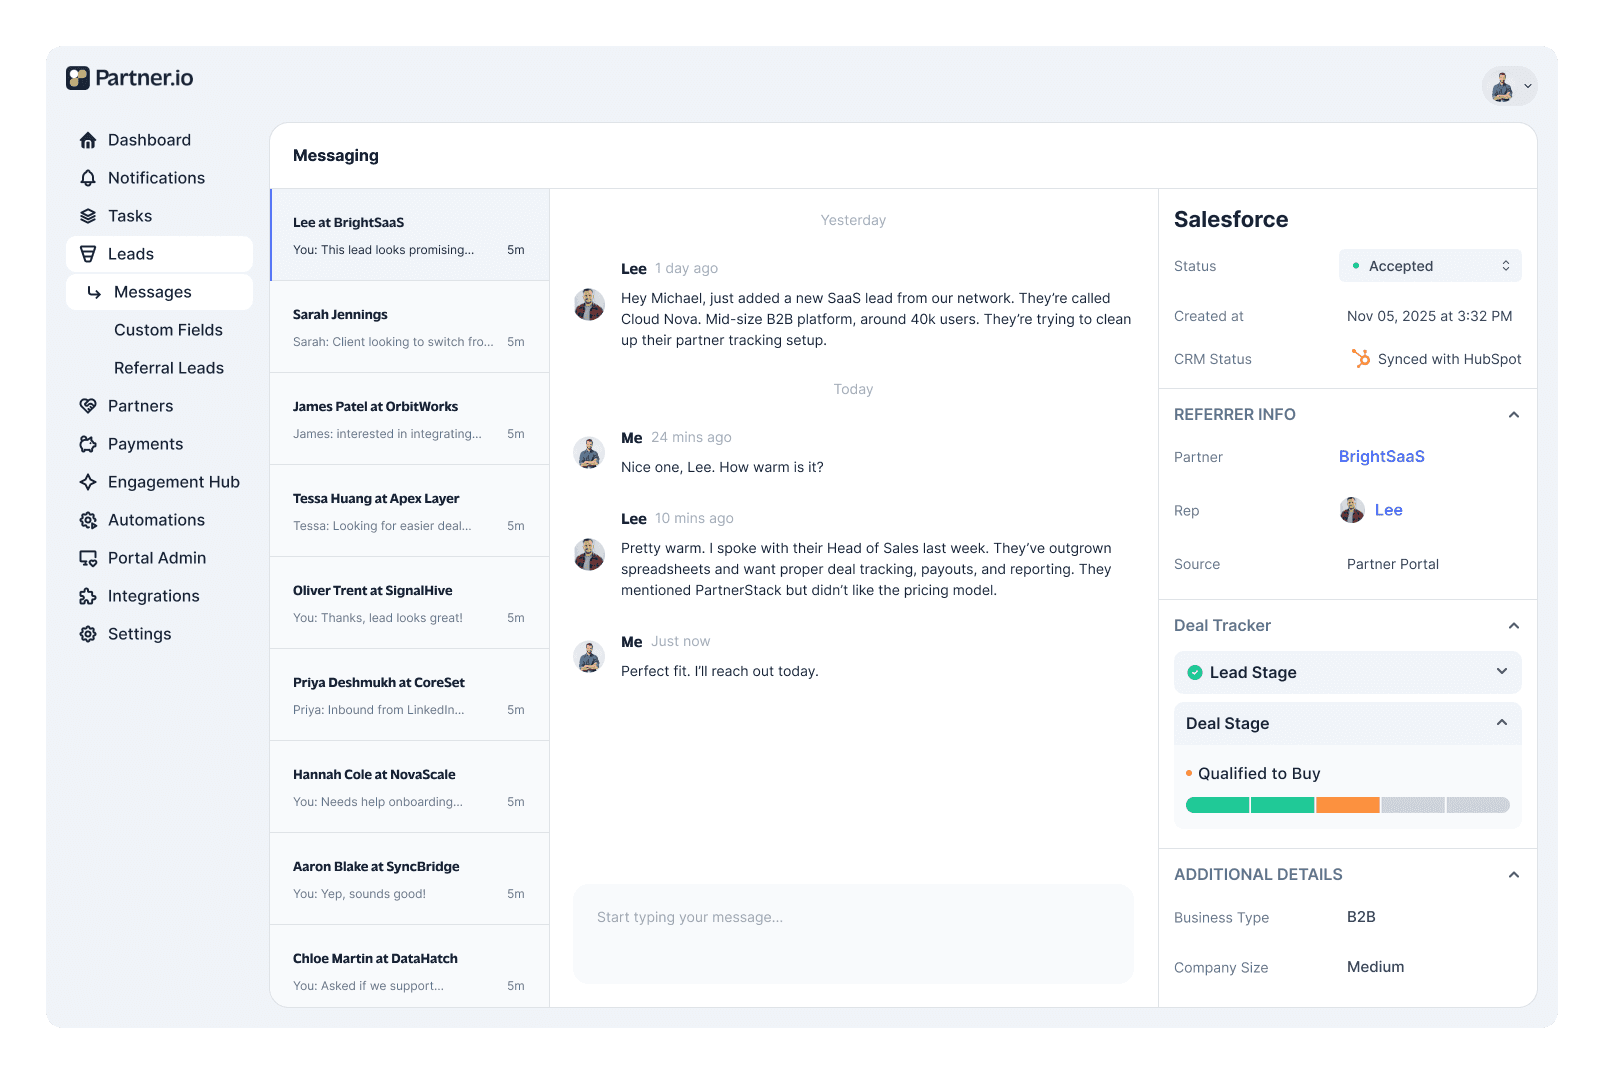Click 'Synced with HubSpot' CRM status text
The width and height of the screenshot is (1604, 1074).
point(1449,359)
